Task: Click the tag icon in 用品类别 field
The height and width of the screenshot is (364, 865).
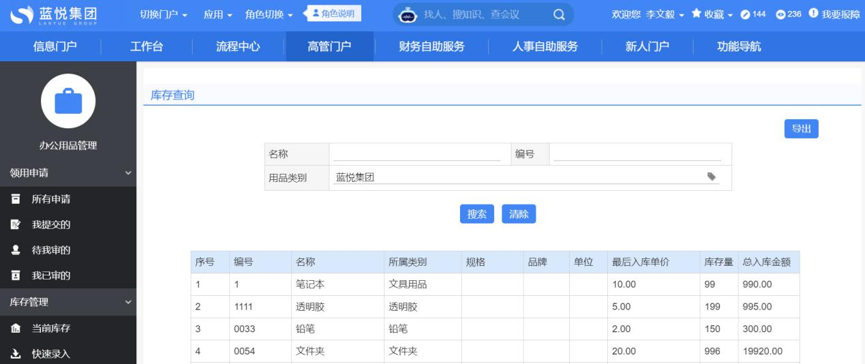Action: point(712,176)
